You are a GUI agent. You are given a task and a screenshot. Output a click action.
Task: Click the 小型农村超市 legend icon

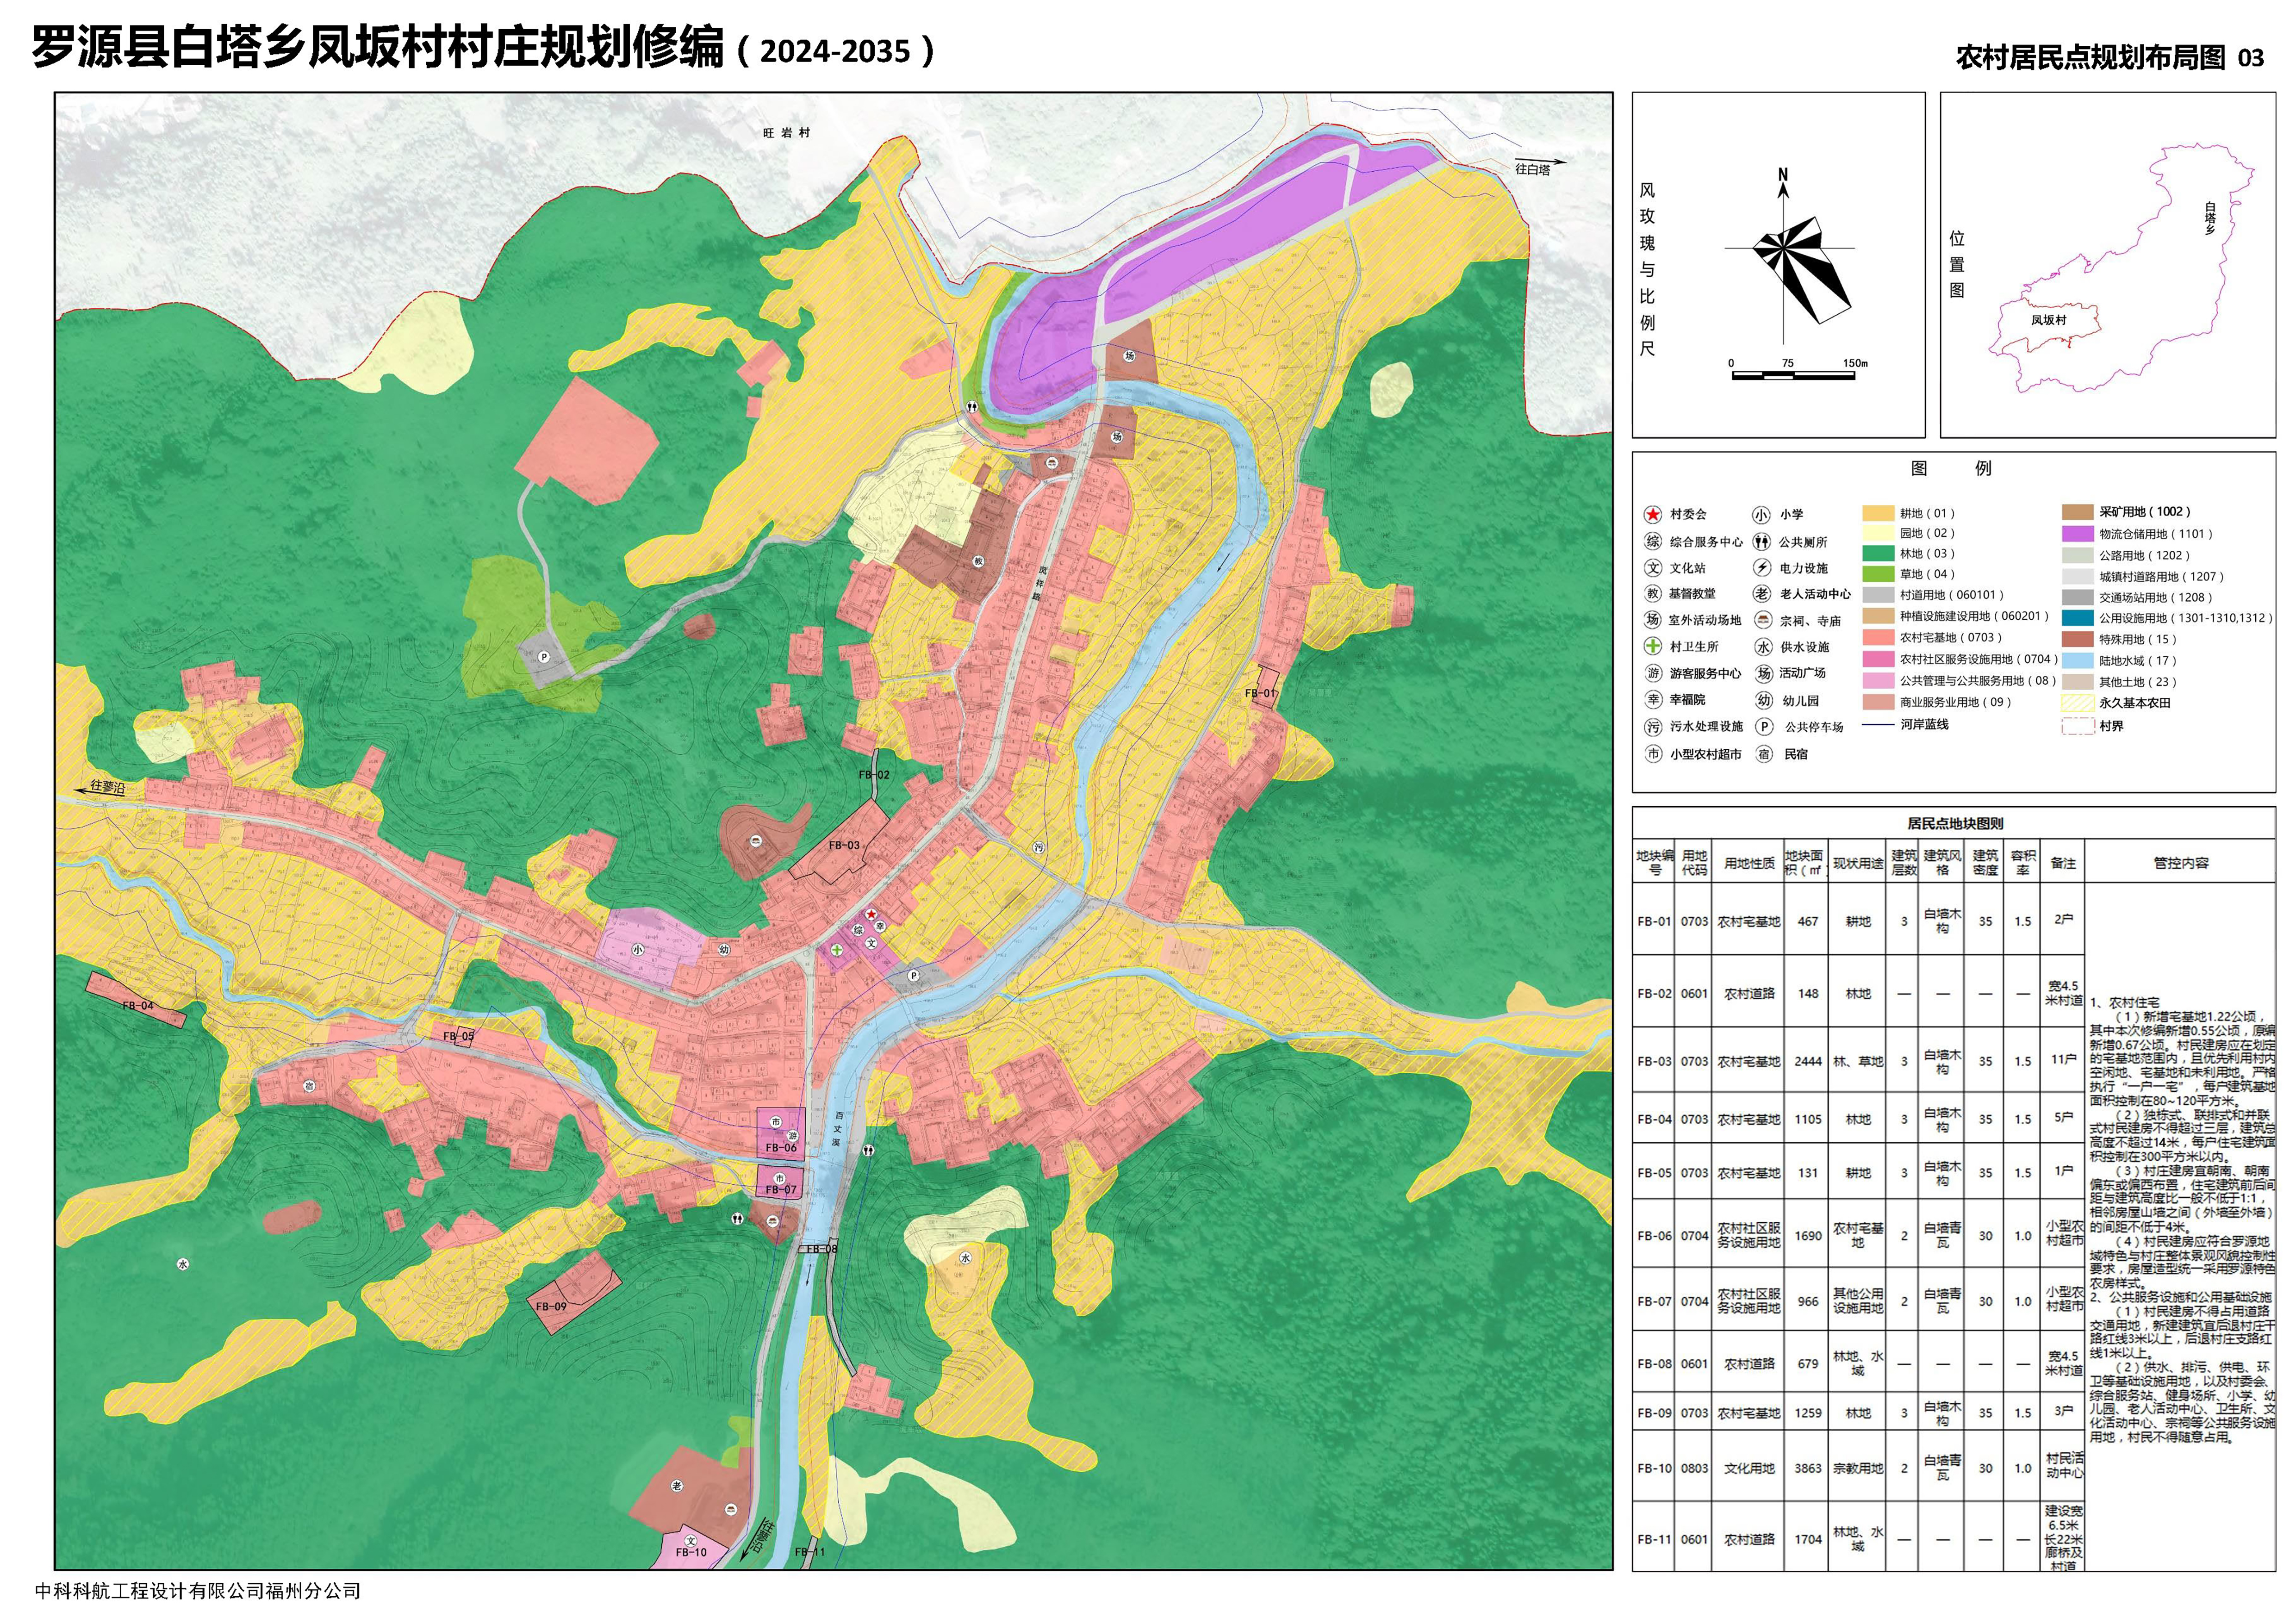point(1653,754)
